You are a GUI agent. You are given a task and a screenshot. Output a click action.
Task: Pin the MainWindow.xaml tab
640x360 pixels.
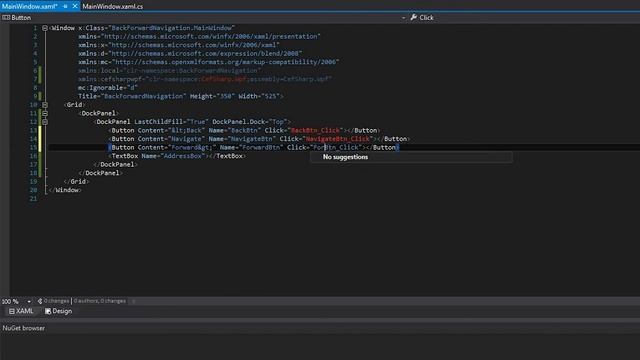tap(65, 6)
